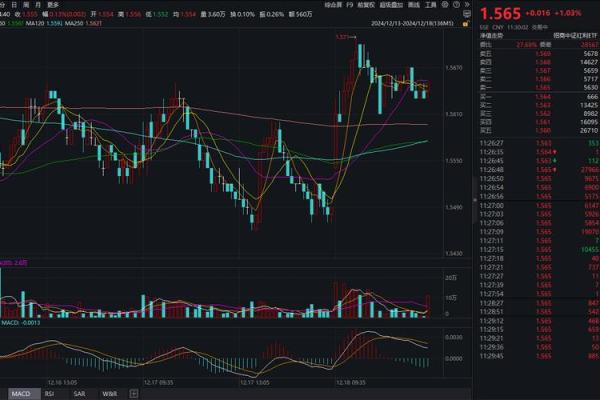
Task: Open the F9 information button
Action: [x=350, y=5]
